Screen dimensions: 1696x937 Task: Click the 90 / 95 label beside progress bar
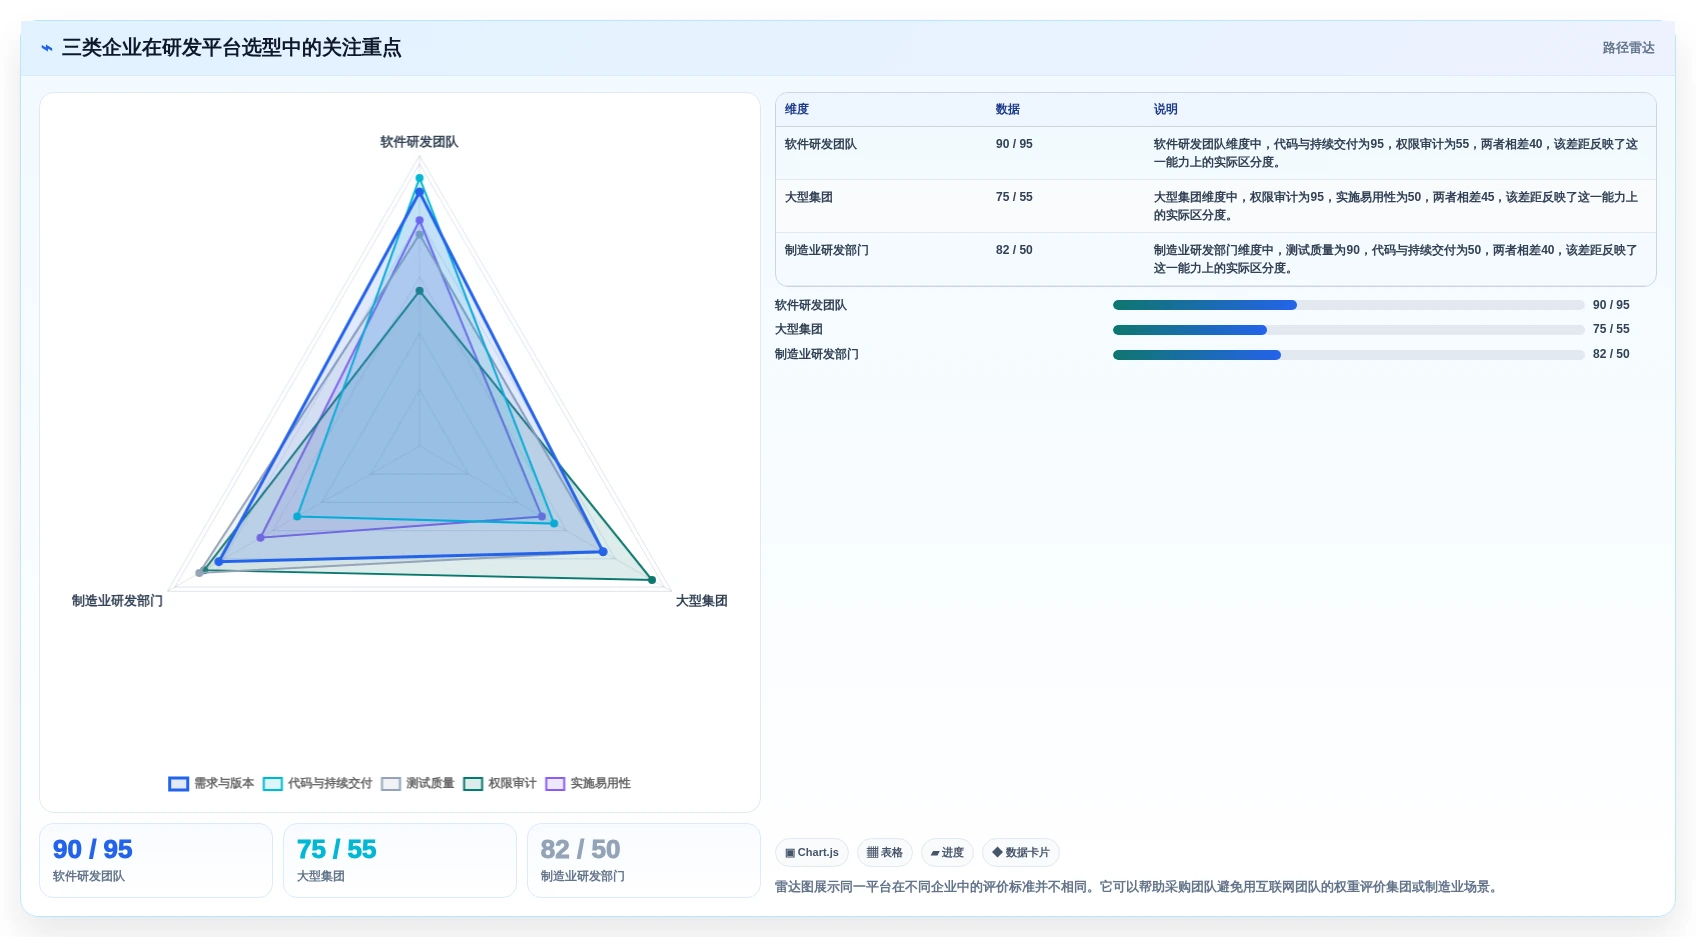(1611, 306)
